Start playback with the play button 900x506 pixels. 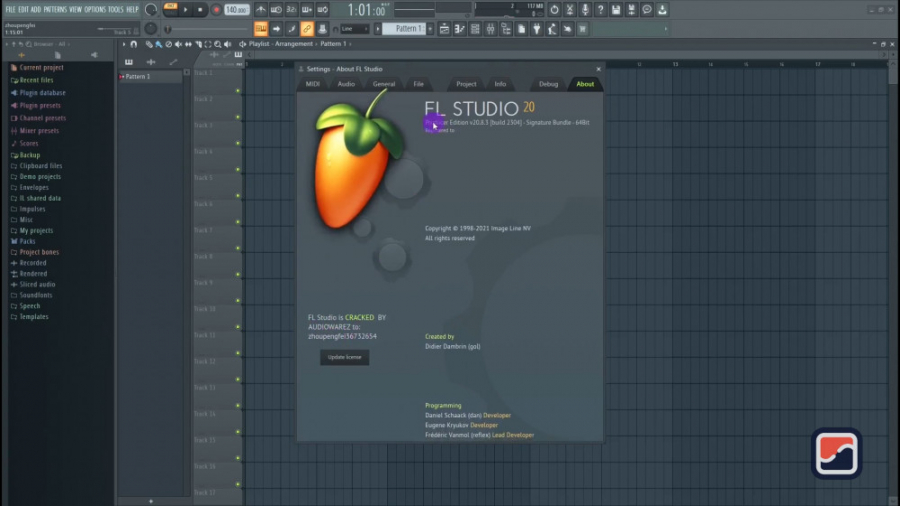click(185, 10)
